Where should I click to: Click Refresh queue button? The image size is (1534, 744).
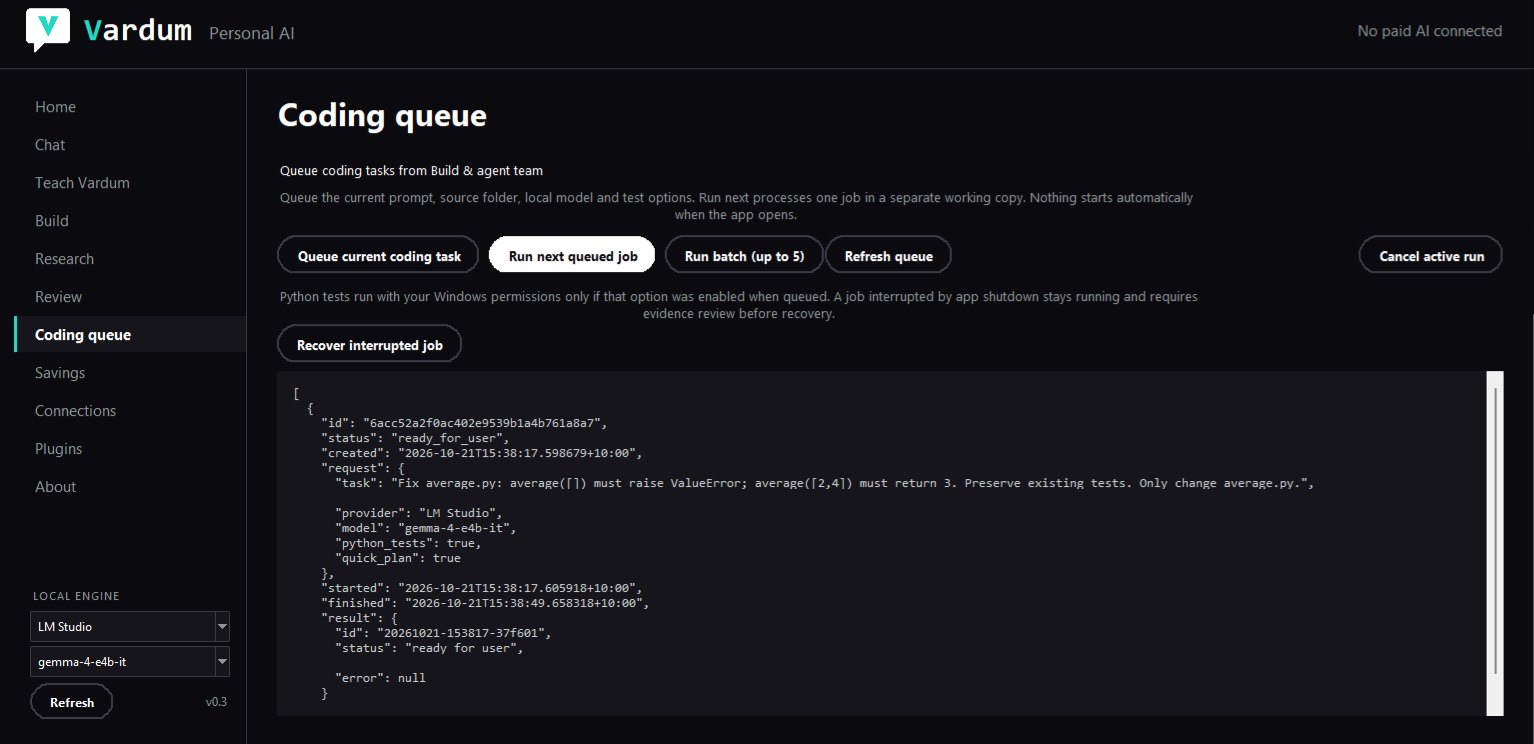[x=888, y=256]
